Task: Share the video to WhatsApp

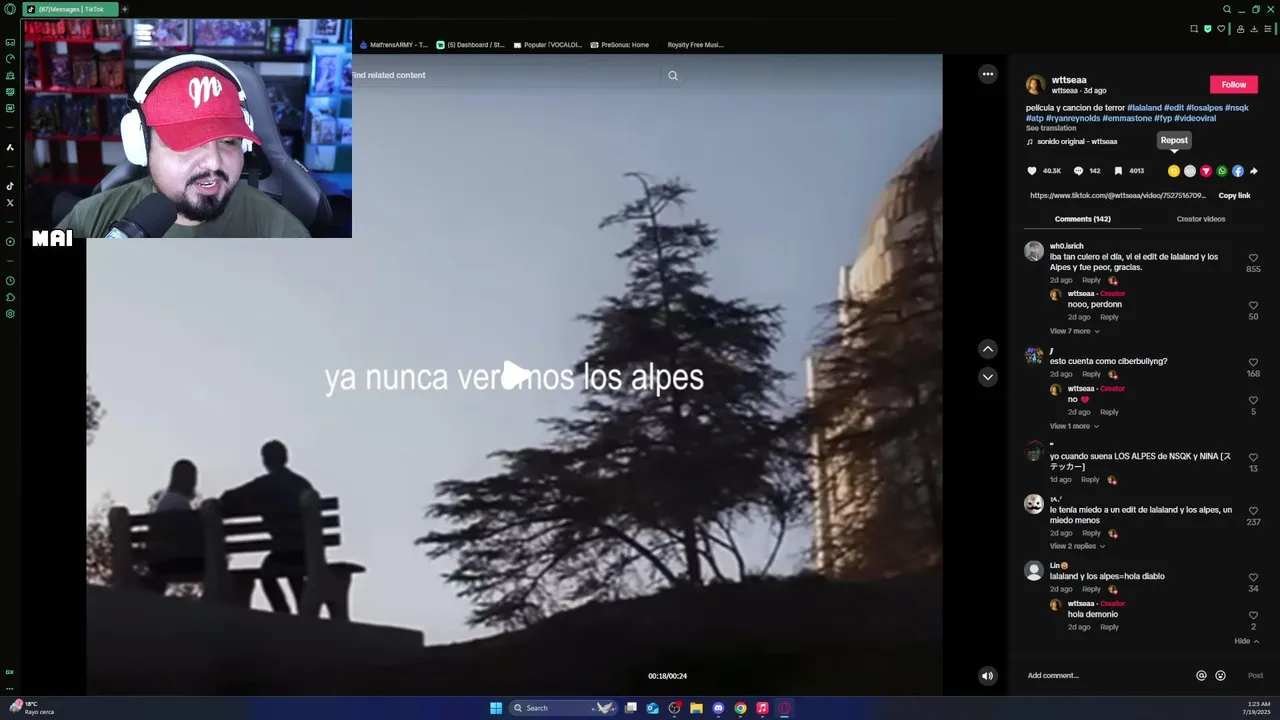Action: (1222, 171)
